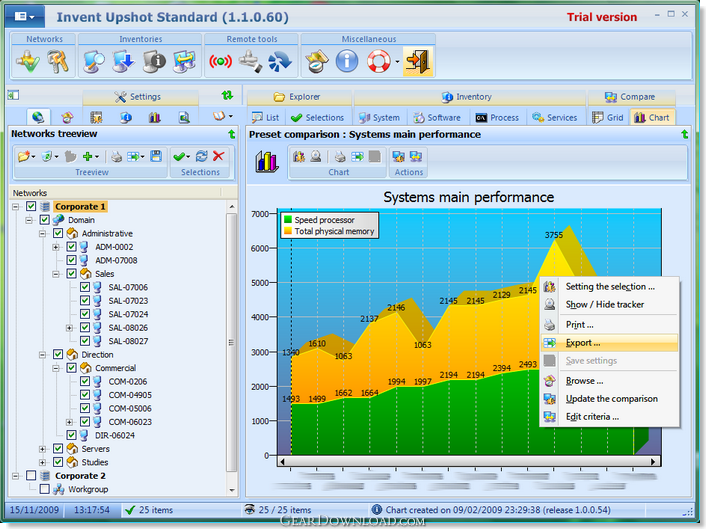
Task: Choose Show / Hide tracker
Action: [609, 304]
